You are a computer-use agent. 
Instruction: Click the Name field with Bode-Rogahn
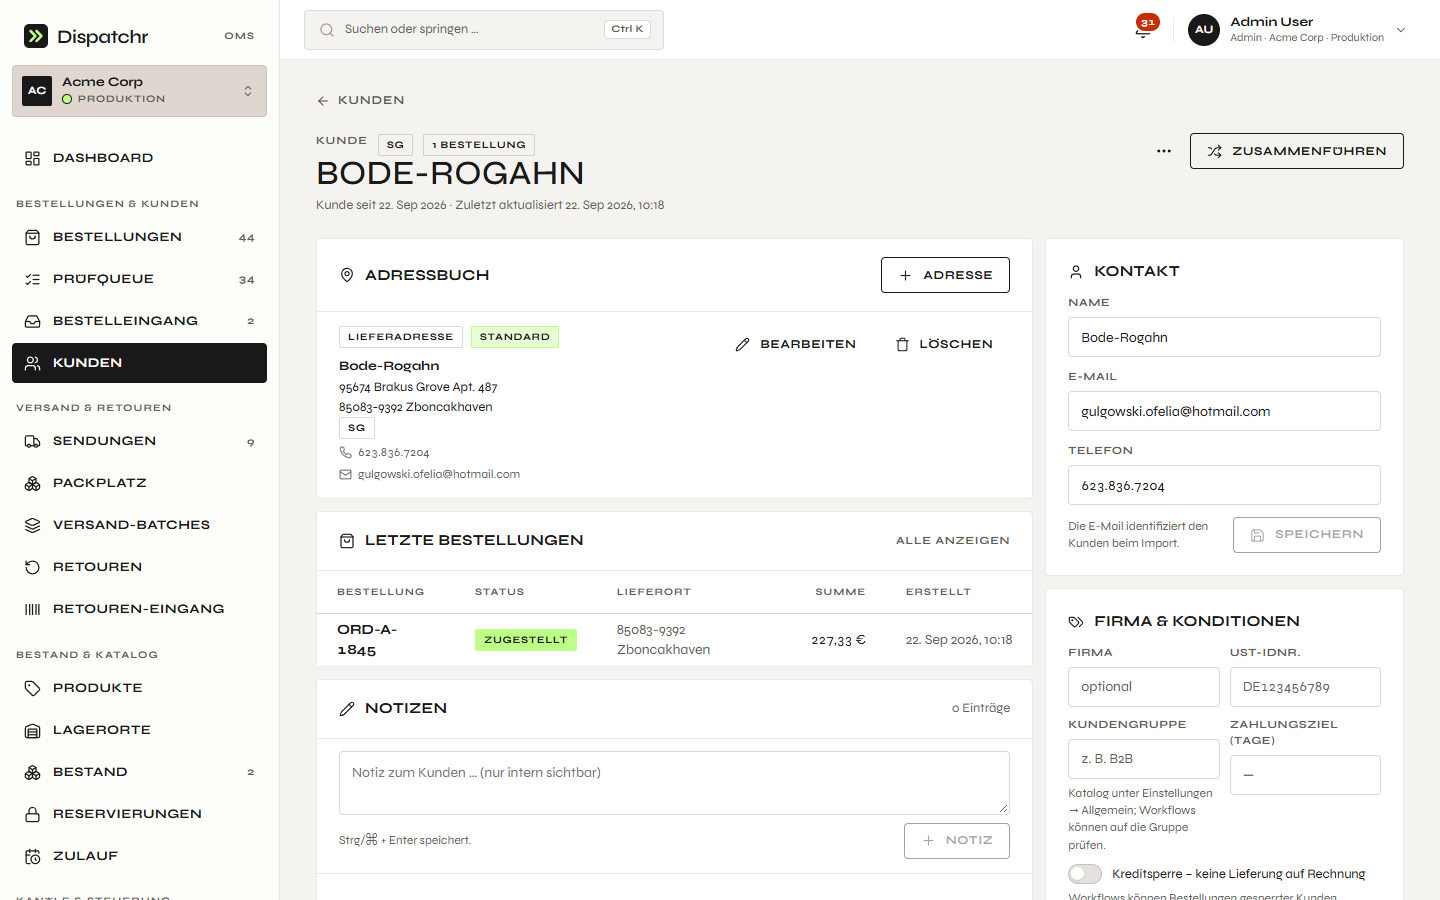coord(1224,337)
